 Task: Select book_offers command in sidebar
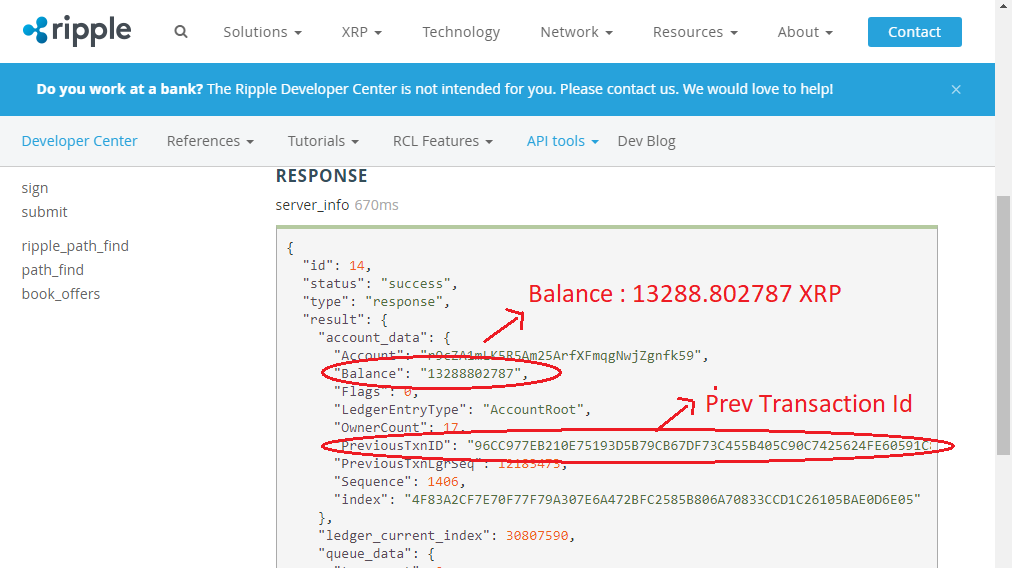point(61,294)
